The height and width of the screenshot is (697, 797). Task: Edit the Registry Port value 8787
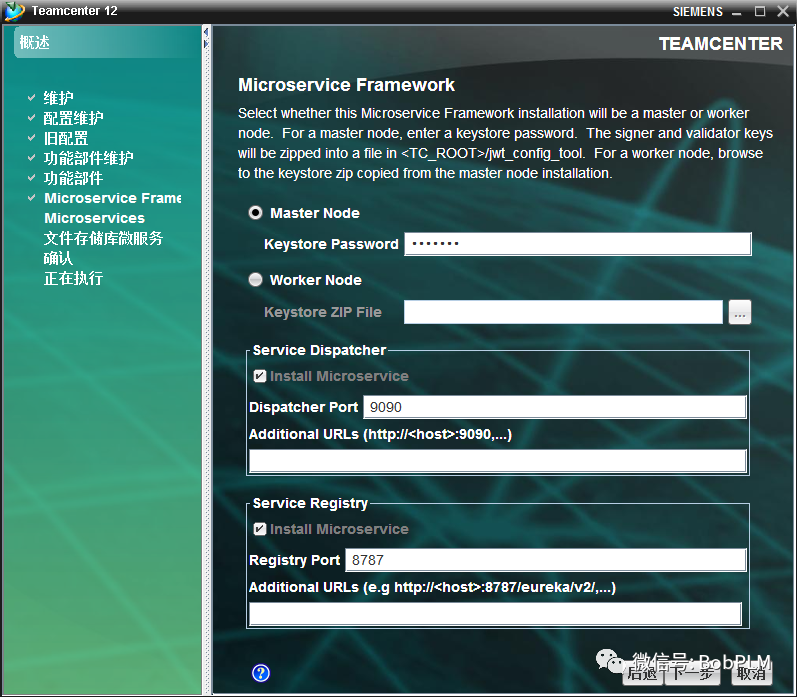pos(545,560)
